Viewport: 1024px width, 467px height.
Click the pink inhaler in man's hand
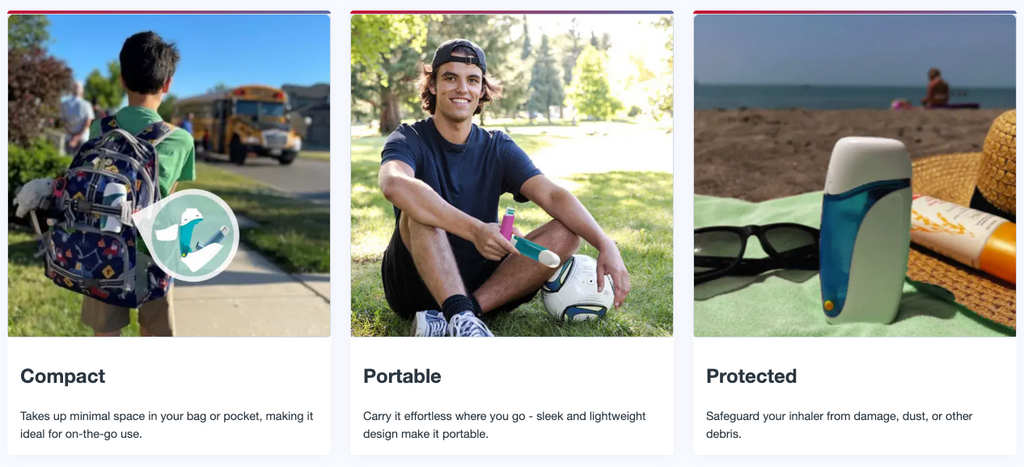click(x=507, y=223)
